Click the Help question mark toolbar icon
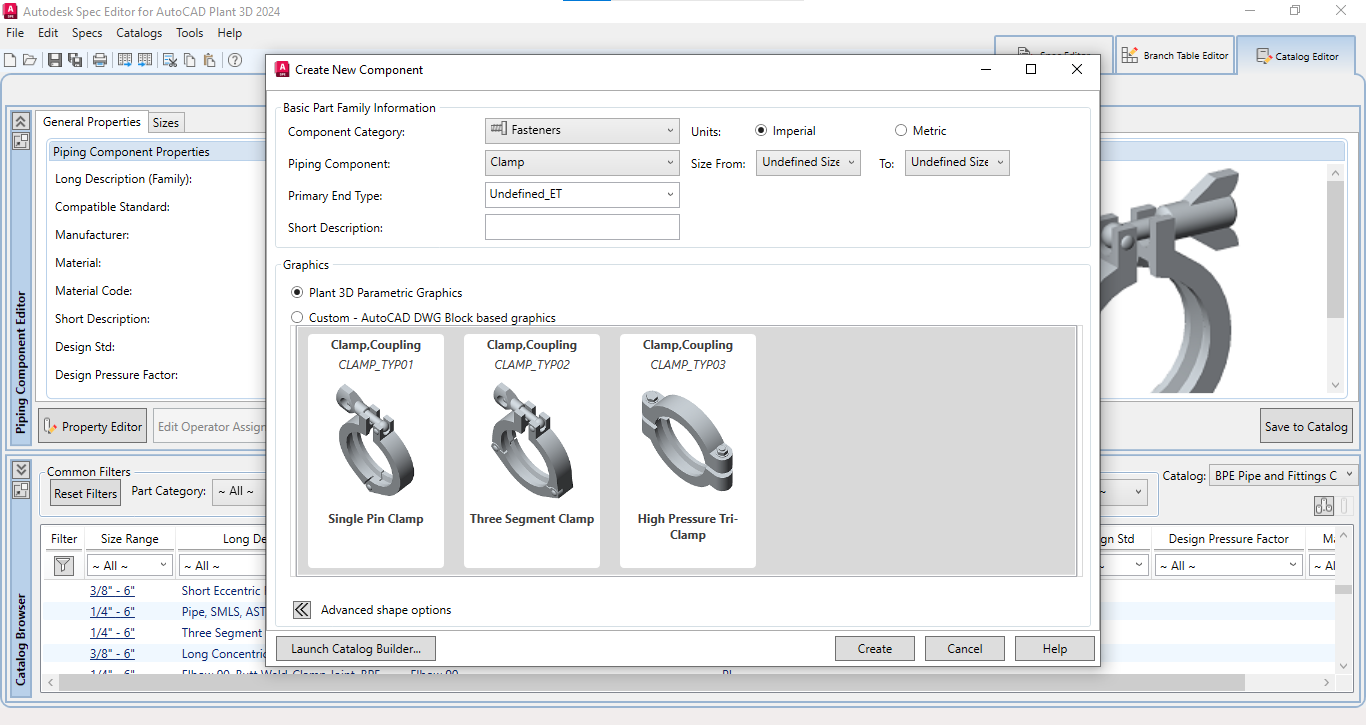Viewport: 1366px width, 725px height. coord(235,60)
